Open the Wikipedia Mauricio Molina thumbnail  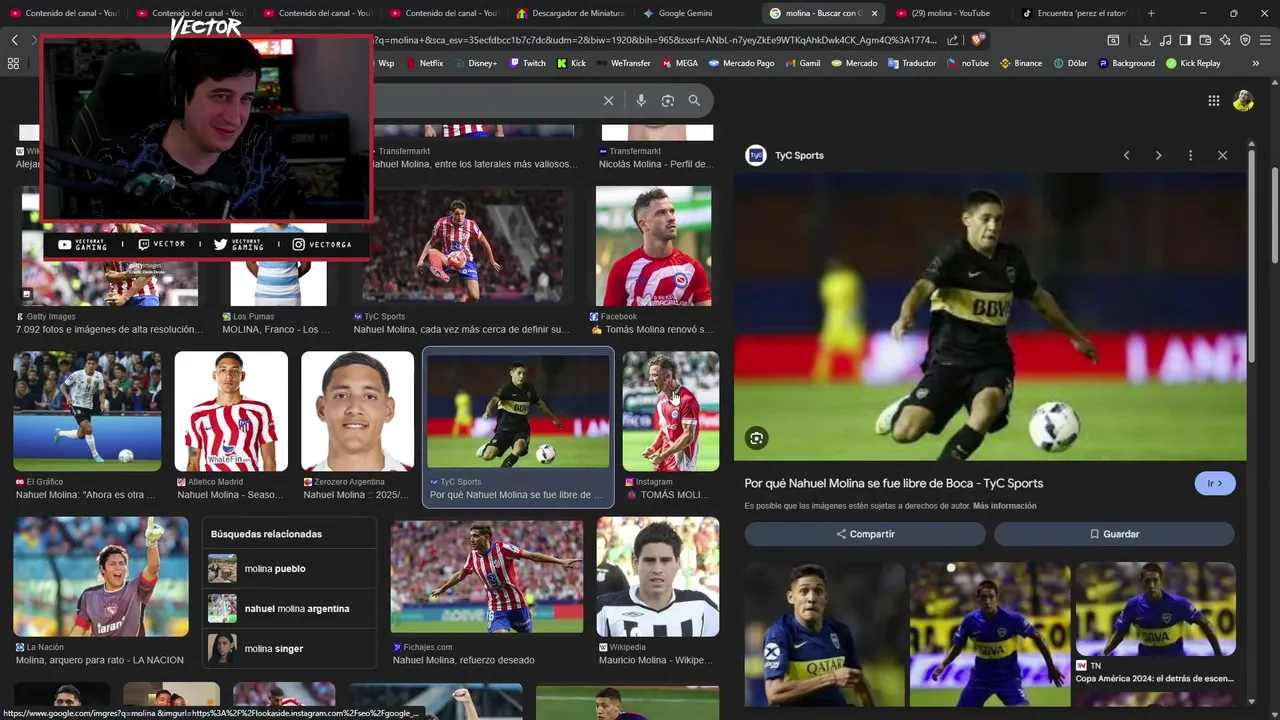pos(658,577)
